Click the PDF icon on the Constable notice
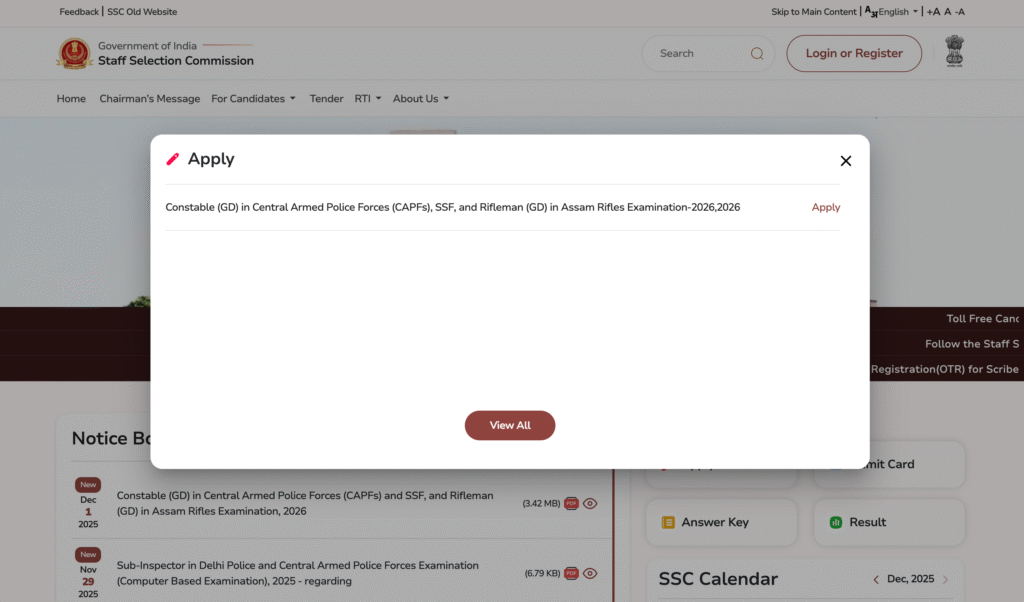This screenshot has height=602, width=1024. pyautogui.click(x=570, y=504)
